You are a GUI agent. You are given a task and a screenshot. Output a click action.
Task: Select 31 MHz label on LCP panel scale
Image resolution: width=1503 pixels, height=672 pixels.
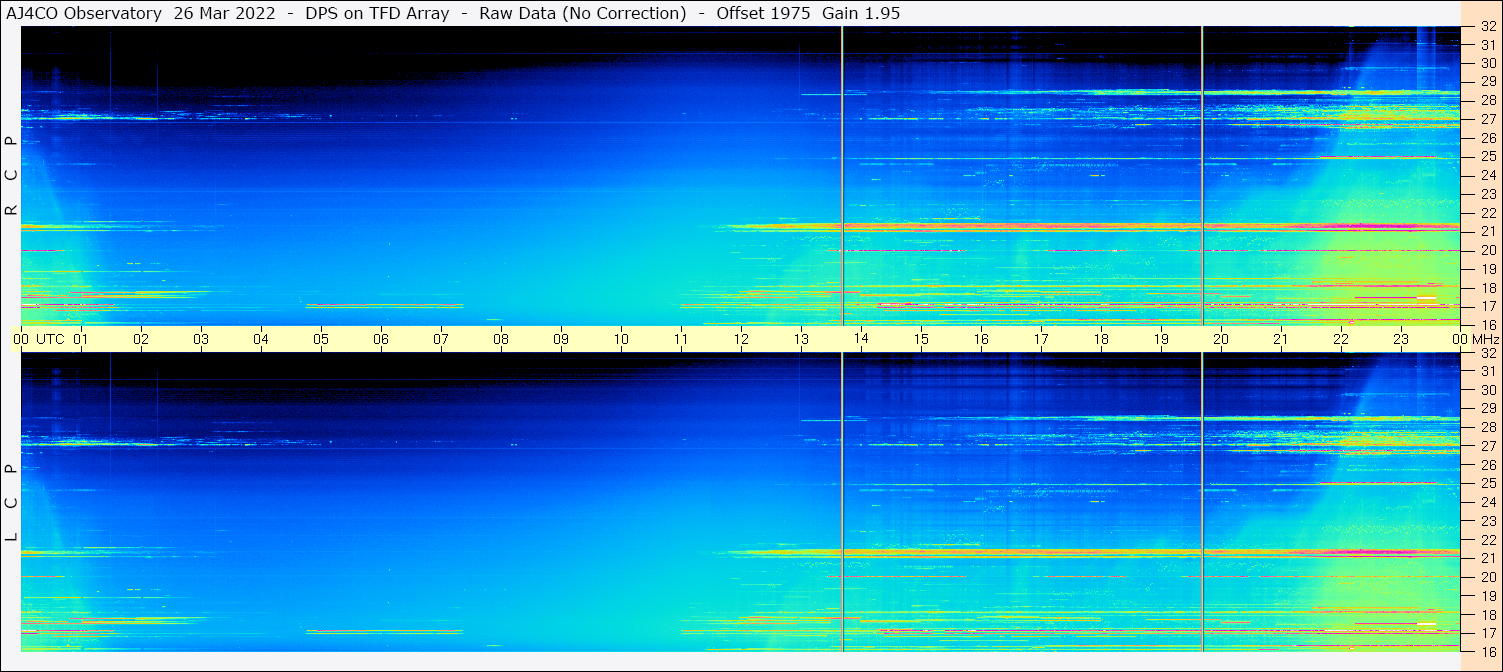pyautogui.click(x=1487, y=371)
